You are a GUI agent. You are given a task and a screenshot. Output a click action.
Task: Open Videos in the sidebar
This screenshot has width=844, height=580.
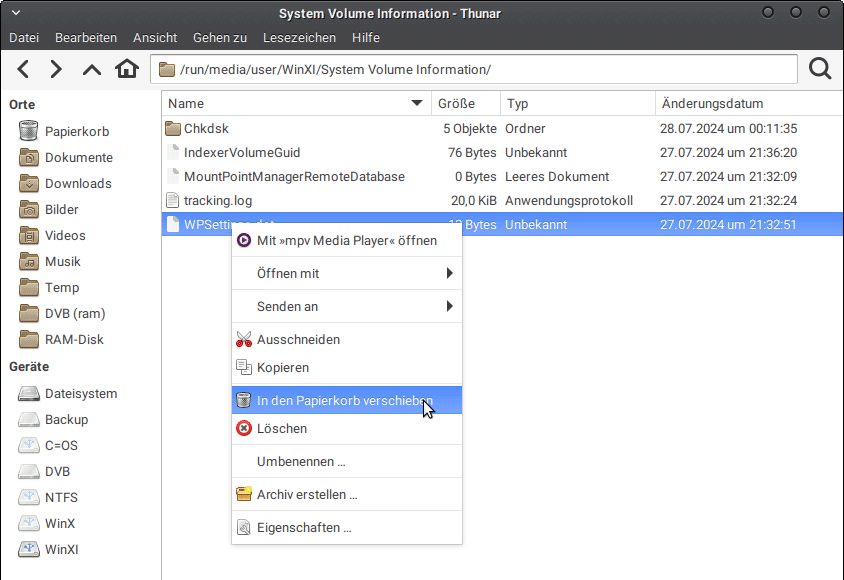(x=52, y=236)
